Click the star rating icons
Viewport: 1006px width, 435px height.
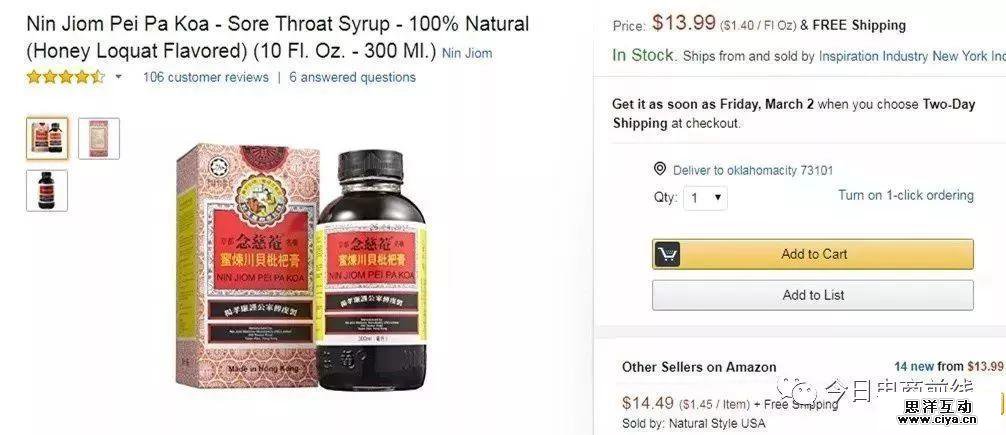point(65,78)
